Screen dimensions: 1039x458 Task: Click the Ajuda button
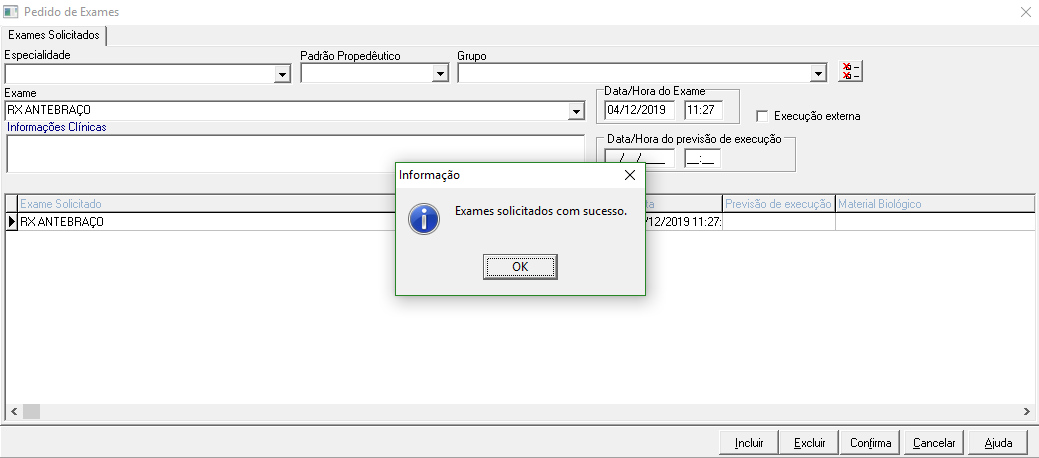(998, 443)
